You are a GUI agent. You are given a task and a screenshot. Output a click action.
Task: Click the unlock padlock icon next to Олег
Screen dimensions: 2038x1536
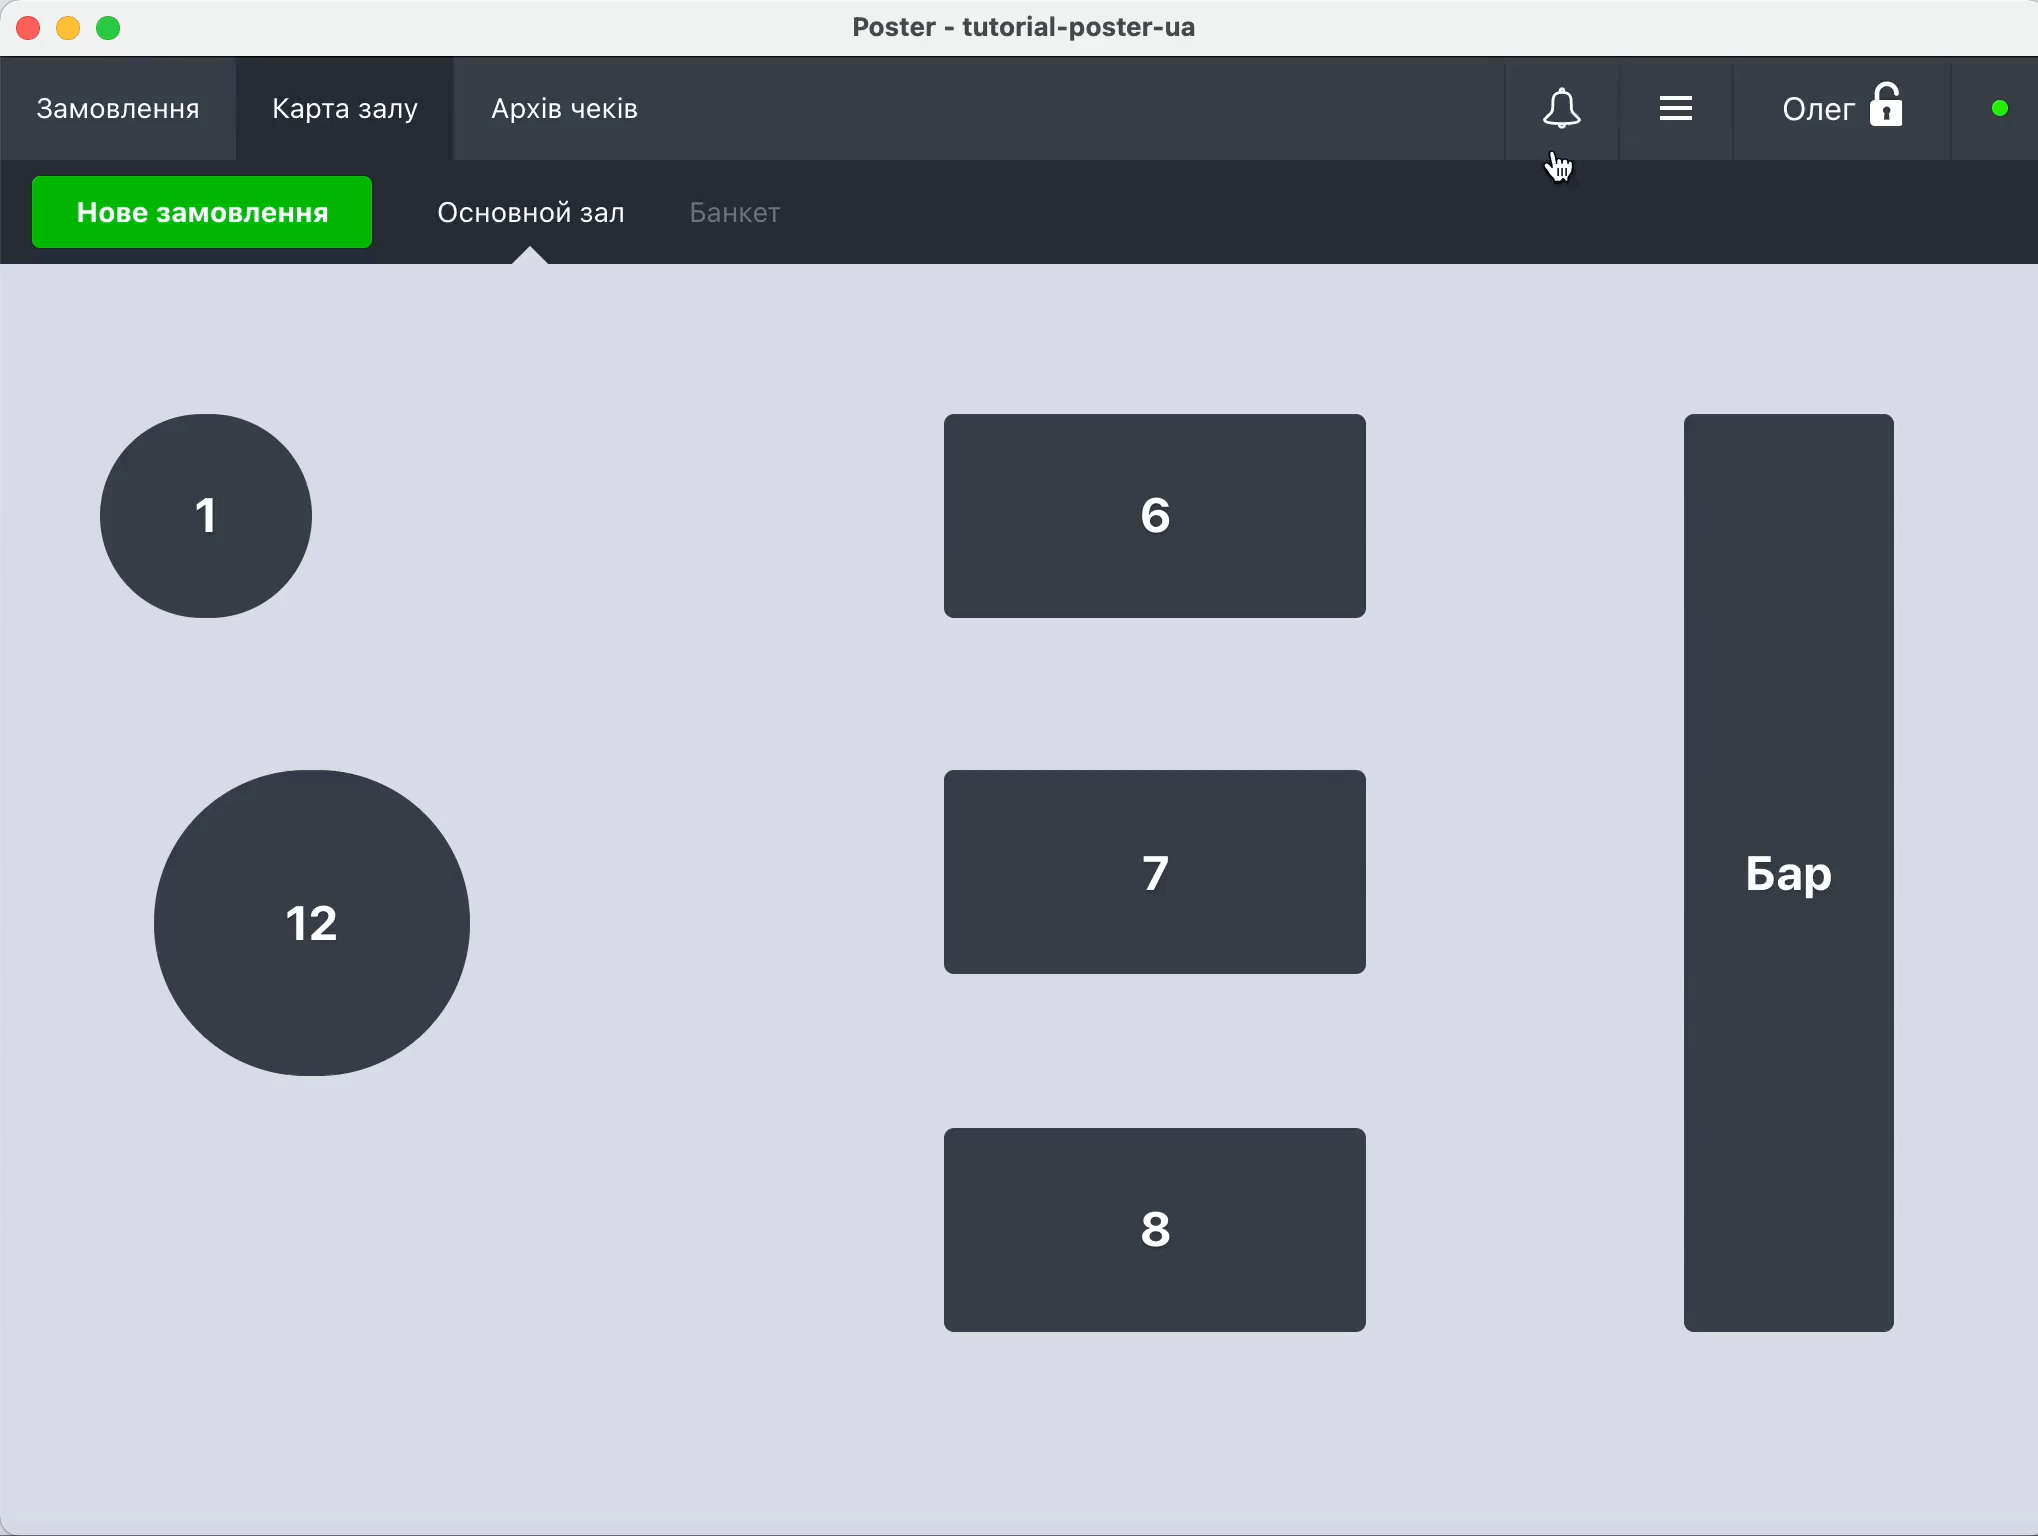(x=1886, y=106)
